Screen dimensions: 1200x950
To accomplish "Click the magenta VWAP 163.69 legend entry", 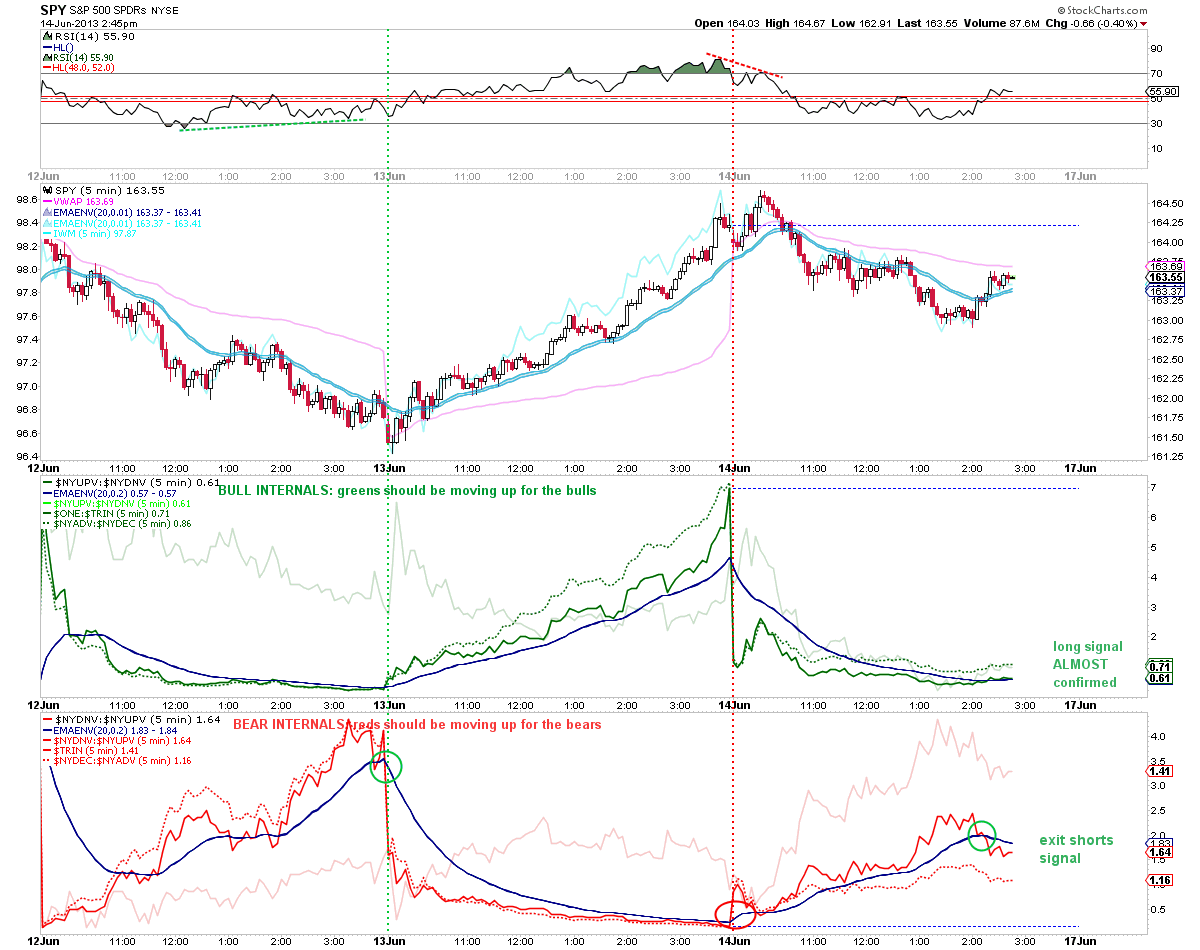I will 80,200.
